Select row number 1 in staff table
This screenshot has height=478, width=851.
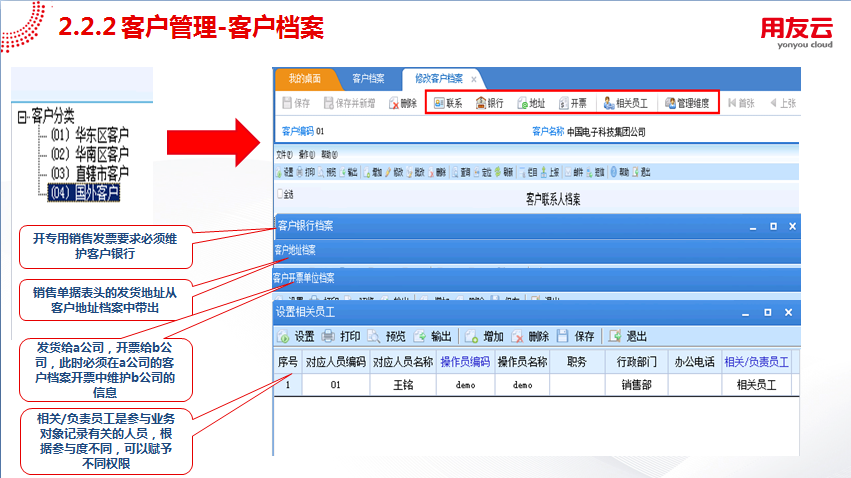pyautogui.click(x=288, y=385)
